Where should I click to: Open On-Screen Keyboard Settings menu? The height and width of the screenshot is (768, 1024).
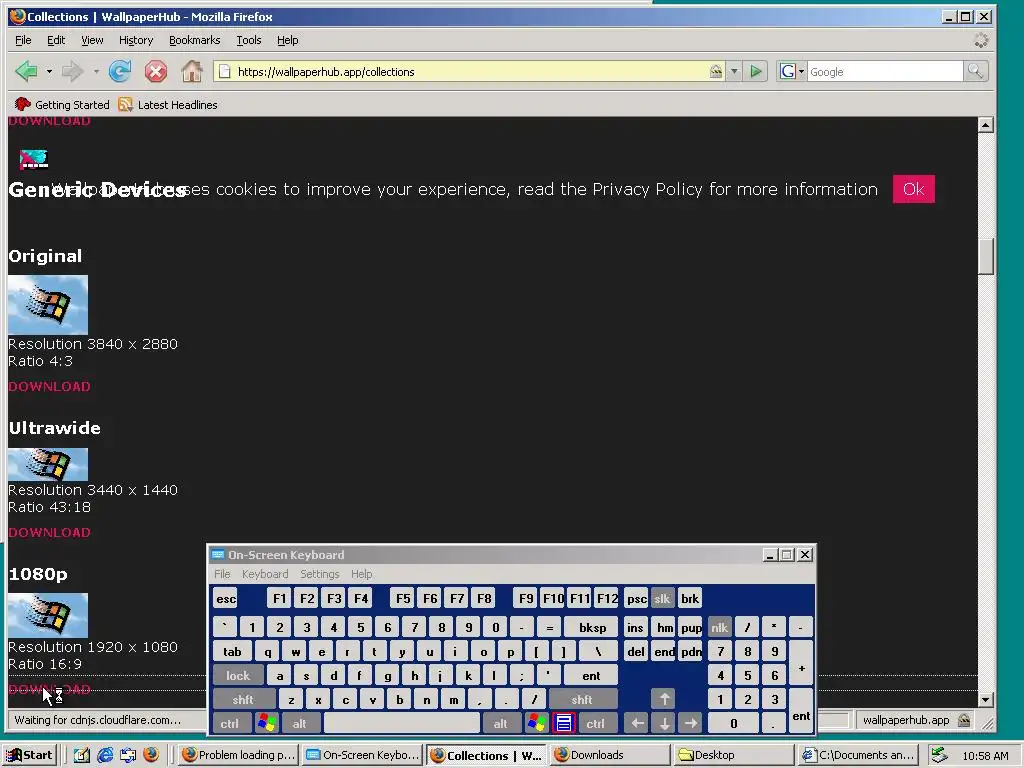pyautogui.click(x=319, y=573)
